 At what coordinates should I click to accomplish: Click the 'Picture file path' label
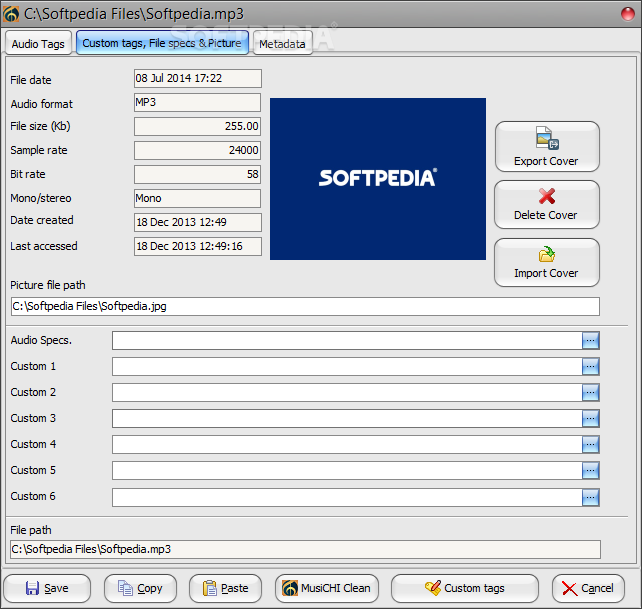click(48, 285)
